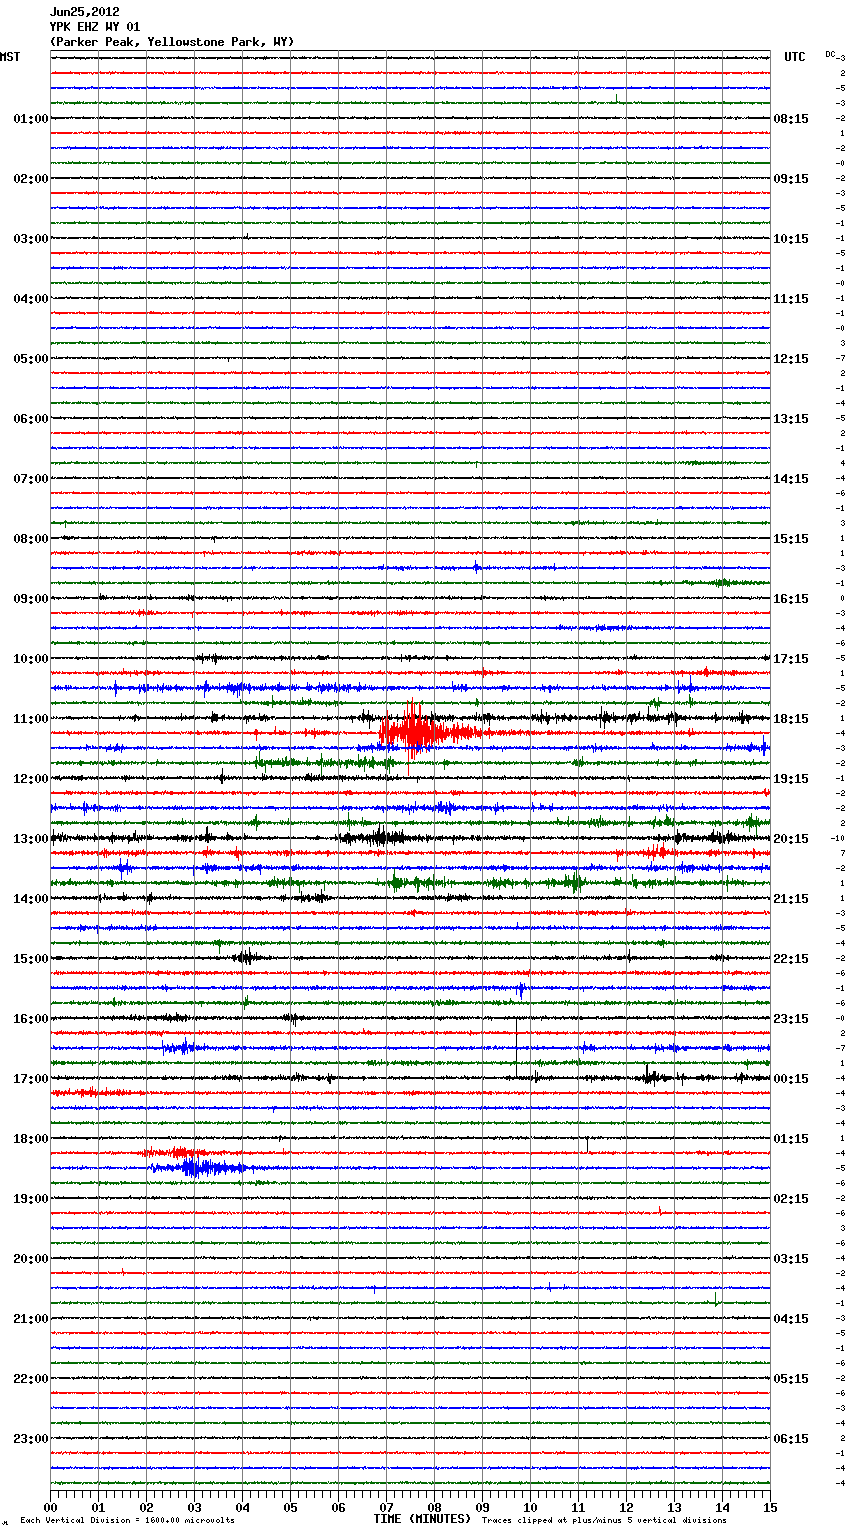Screen dimensions: 850x1534
Task: Select the 20:00 MST time label
Action: (x=31, y=1259)
